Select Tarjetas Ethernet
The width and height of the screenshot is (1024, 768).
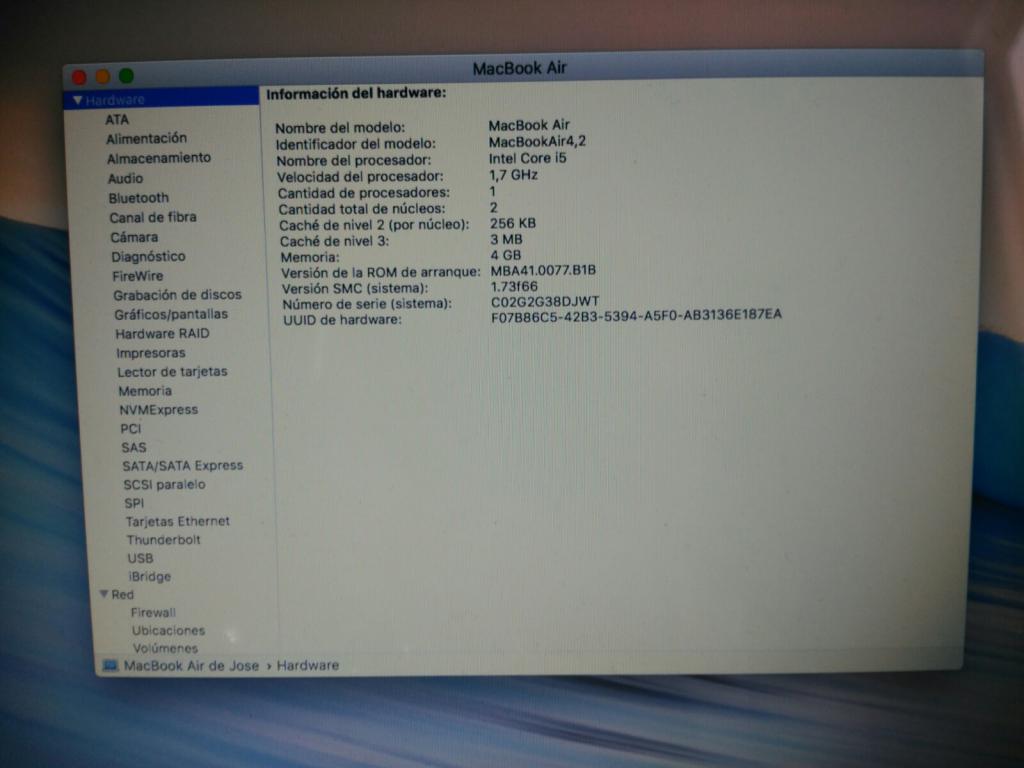pos(178,522)
